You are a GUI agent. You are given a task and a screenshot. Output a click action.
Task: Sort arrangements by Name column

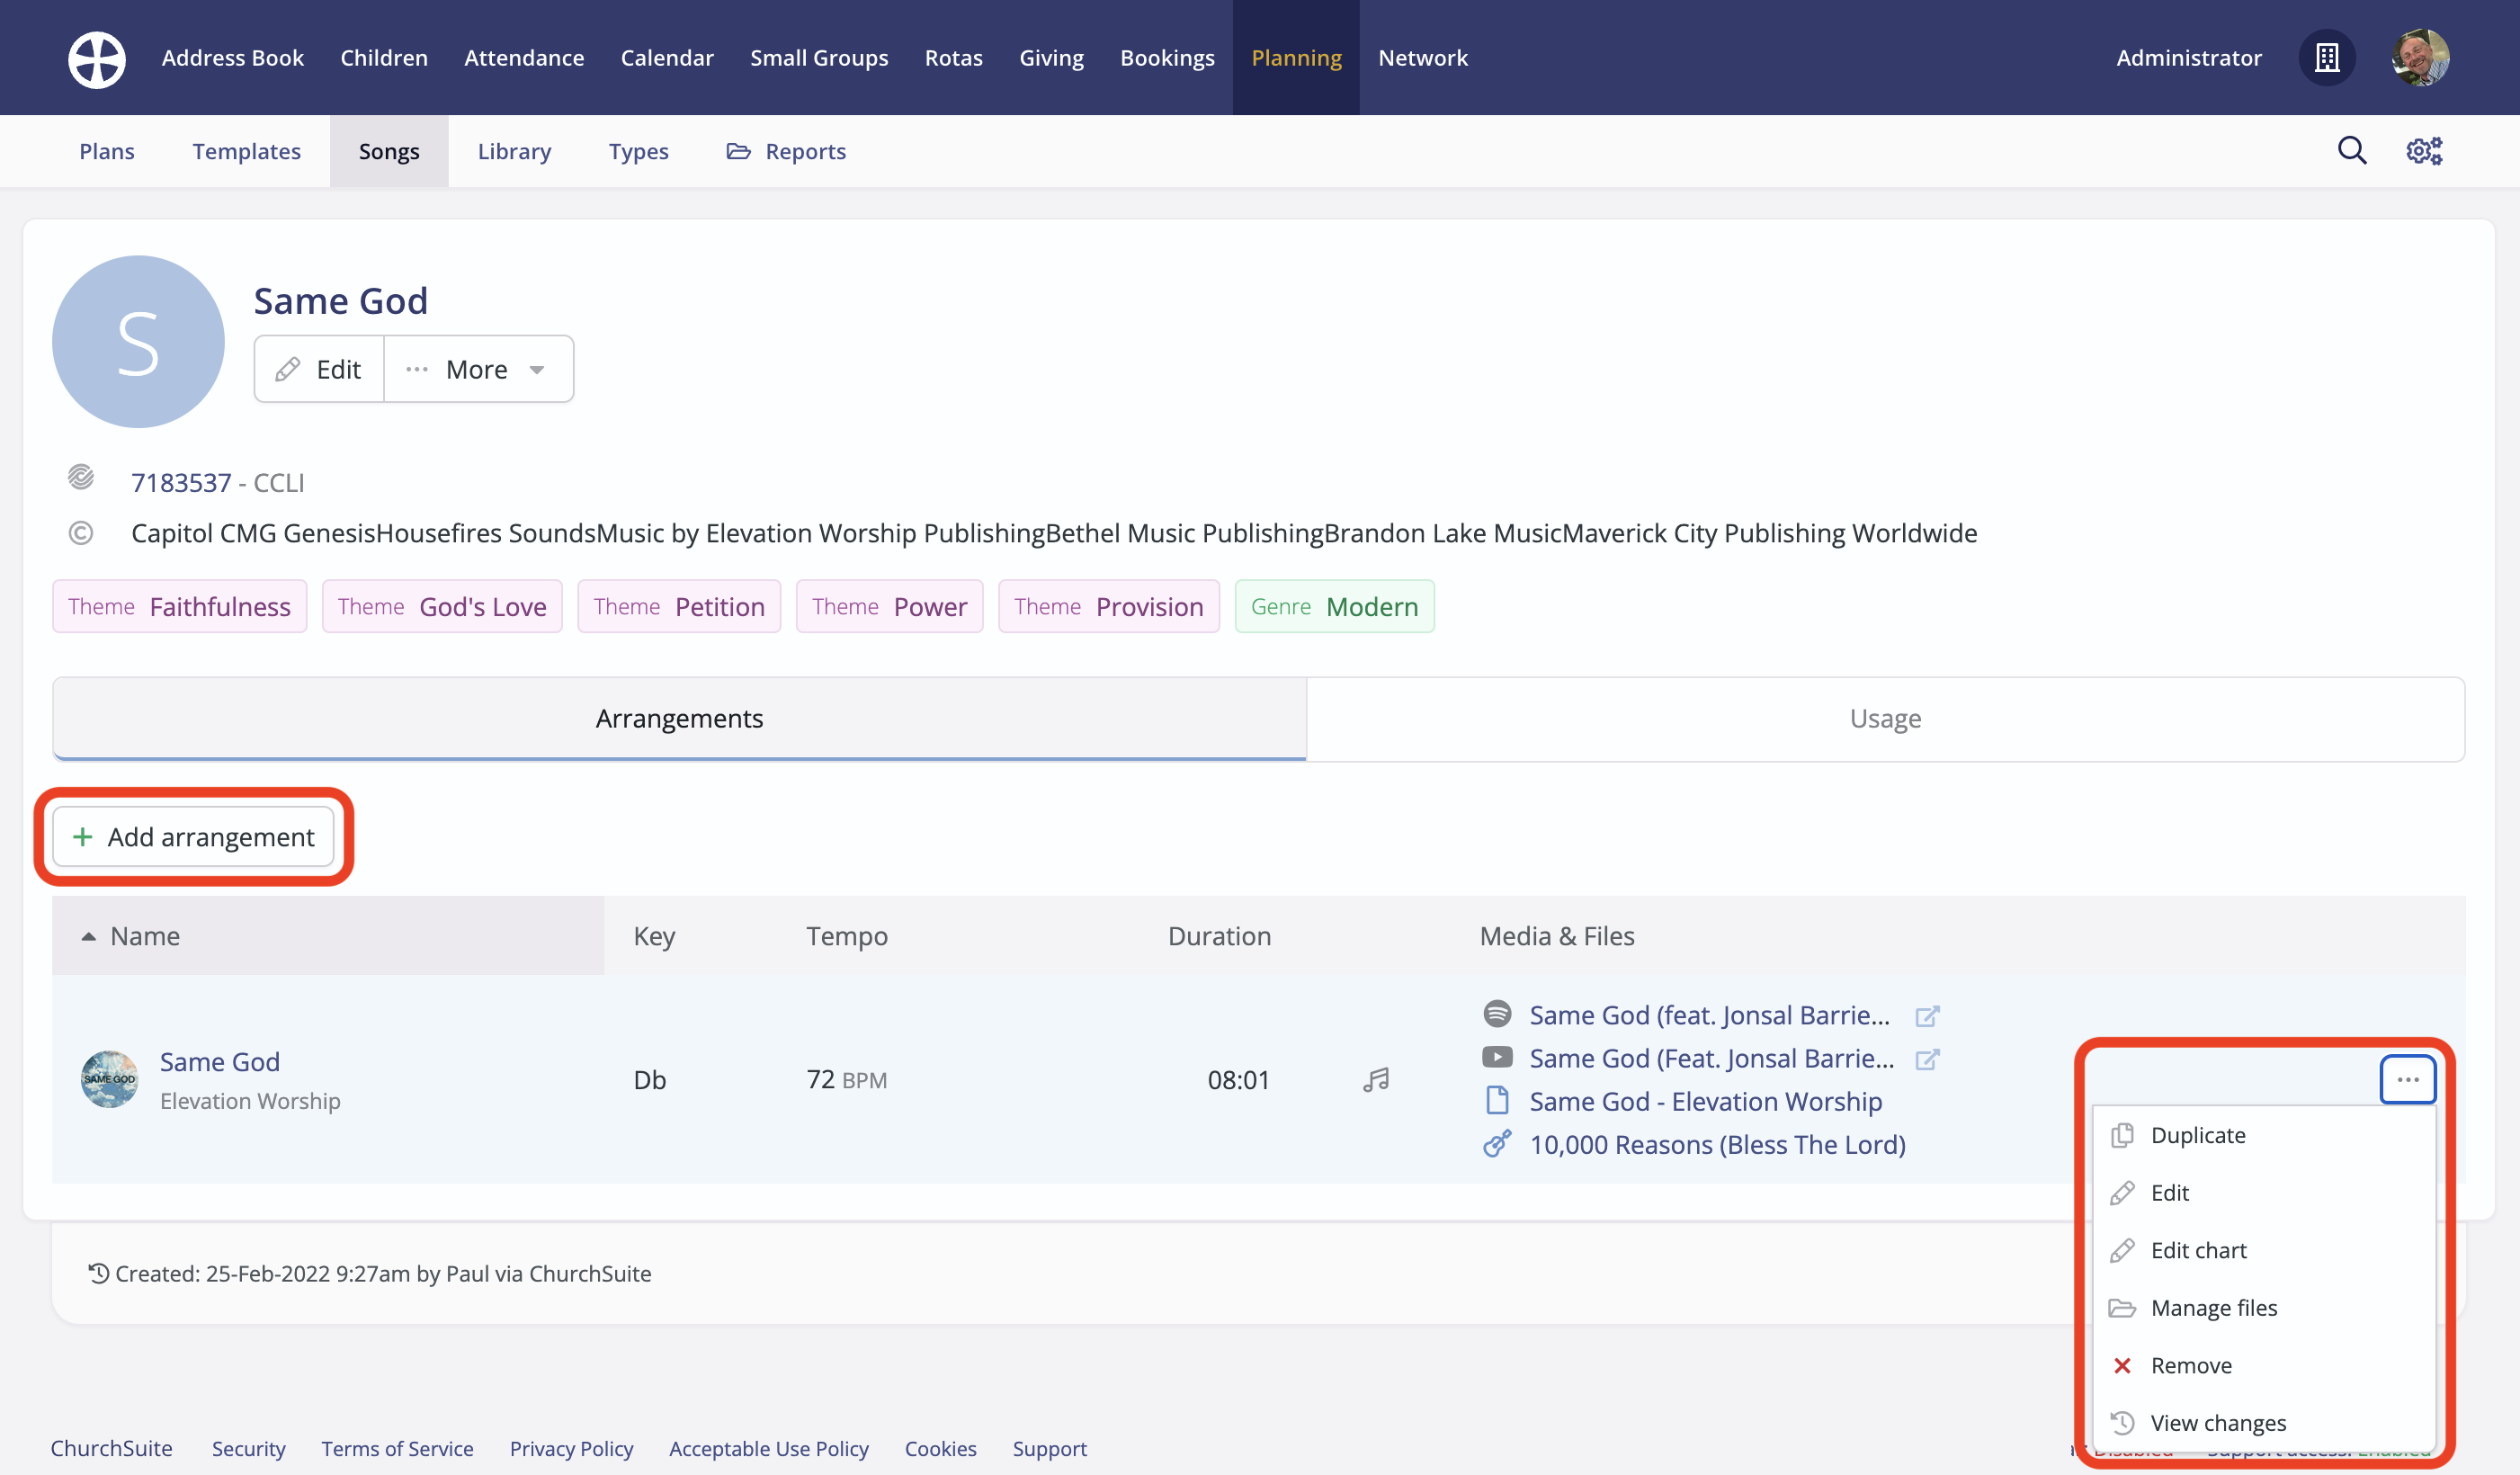pos(145,936)
